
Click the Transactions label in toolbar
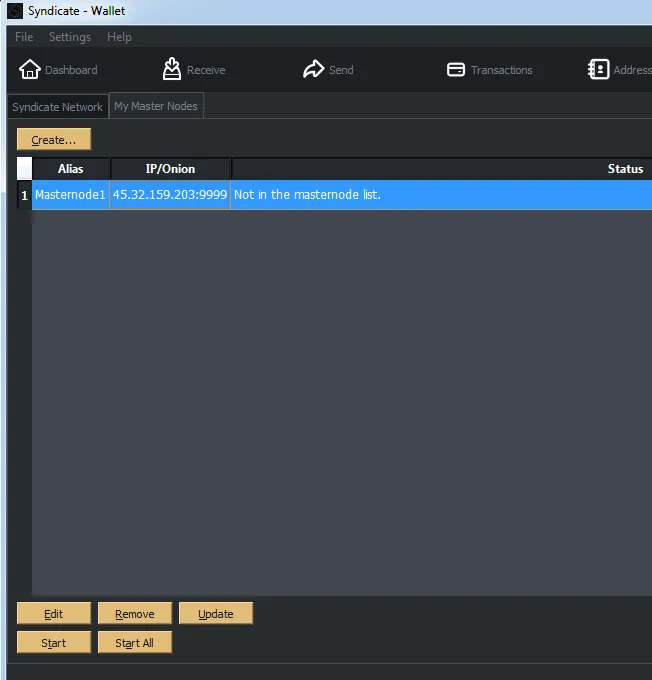(x=501, y=70)
